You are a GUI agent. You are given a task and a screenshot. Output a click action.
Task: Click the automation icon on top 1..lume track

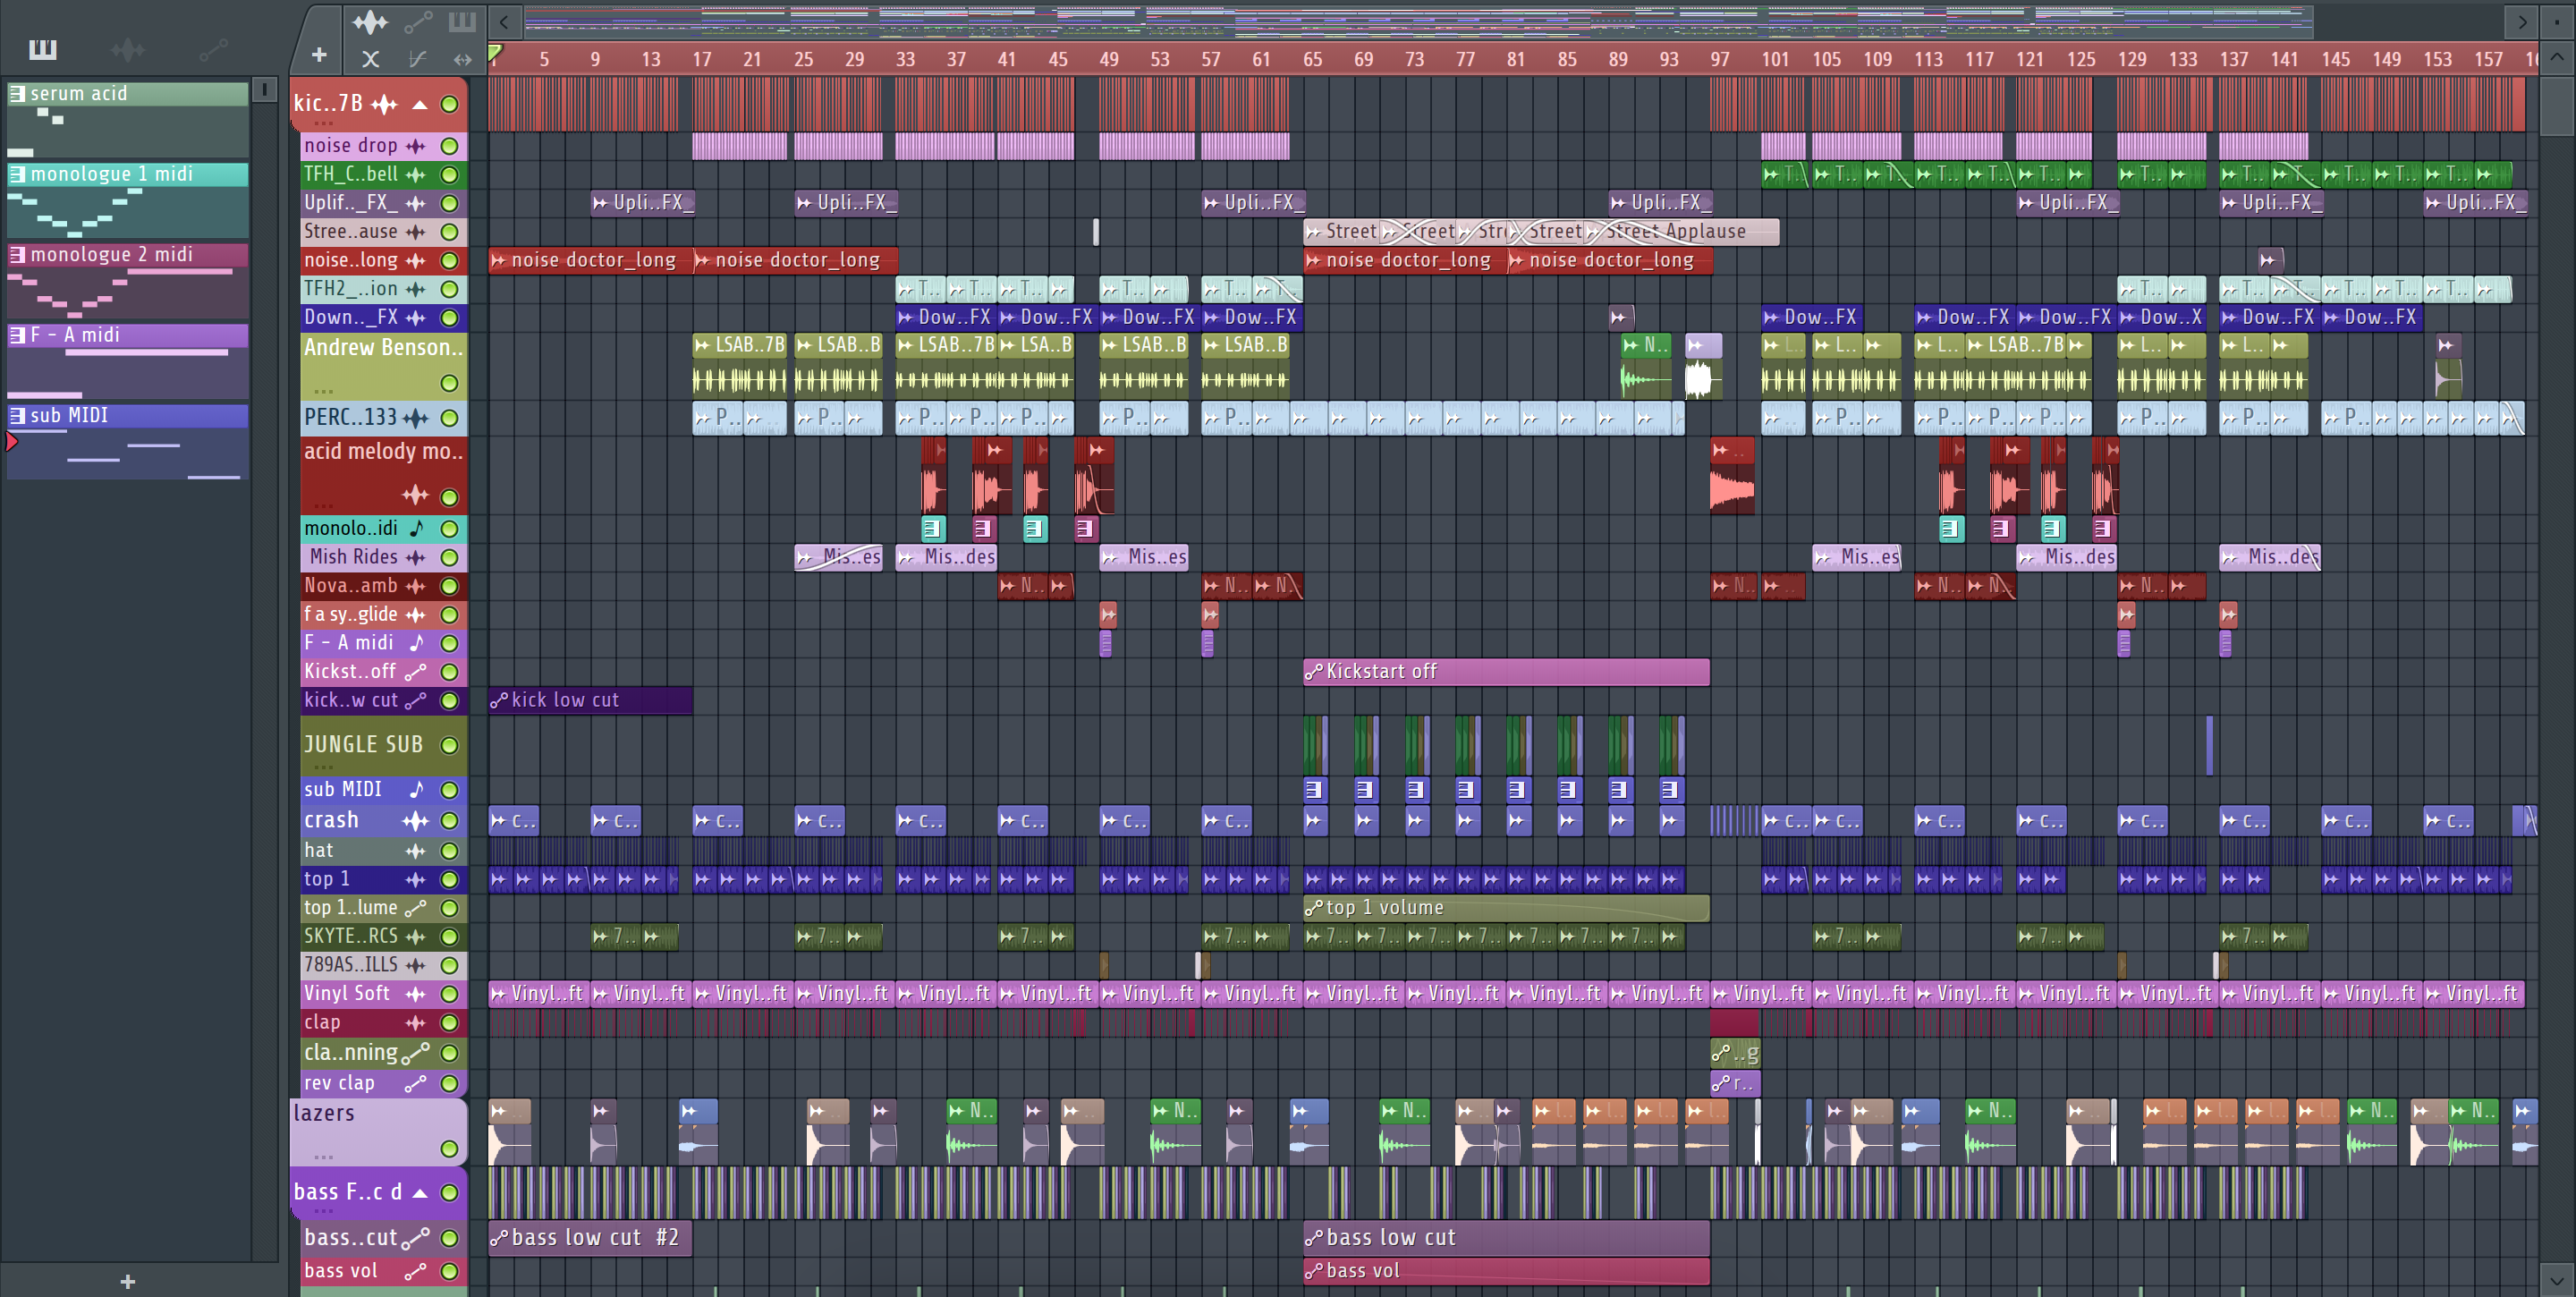416,908
